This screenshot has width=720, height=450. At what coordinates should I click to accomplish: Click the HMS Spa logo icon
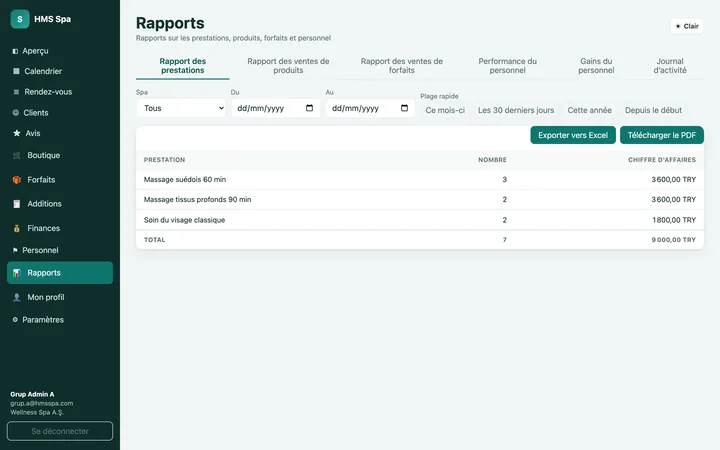[20, 19]
